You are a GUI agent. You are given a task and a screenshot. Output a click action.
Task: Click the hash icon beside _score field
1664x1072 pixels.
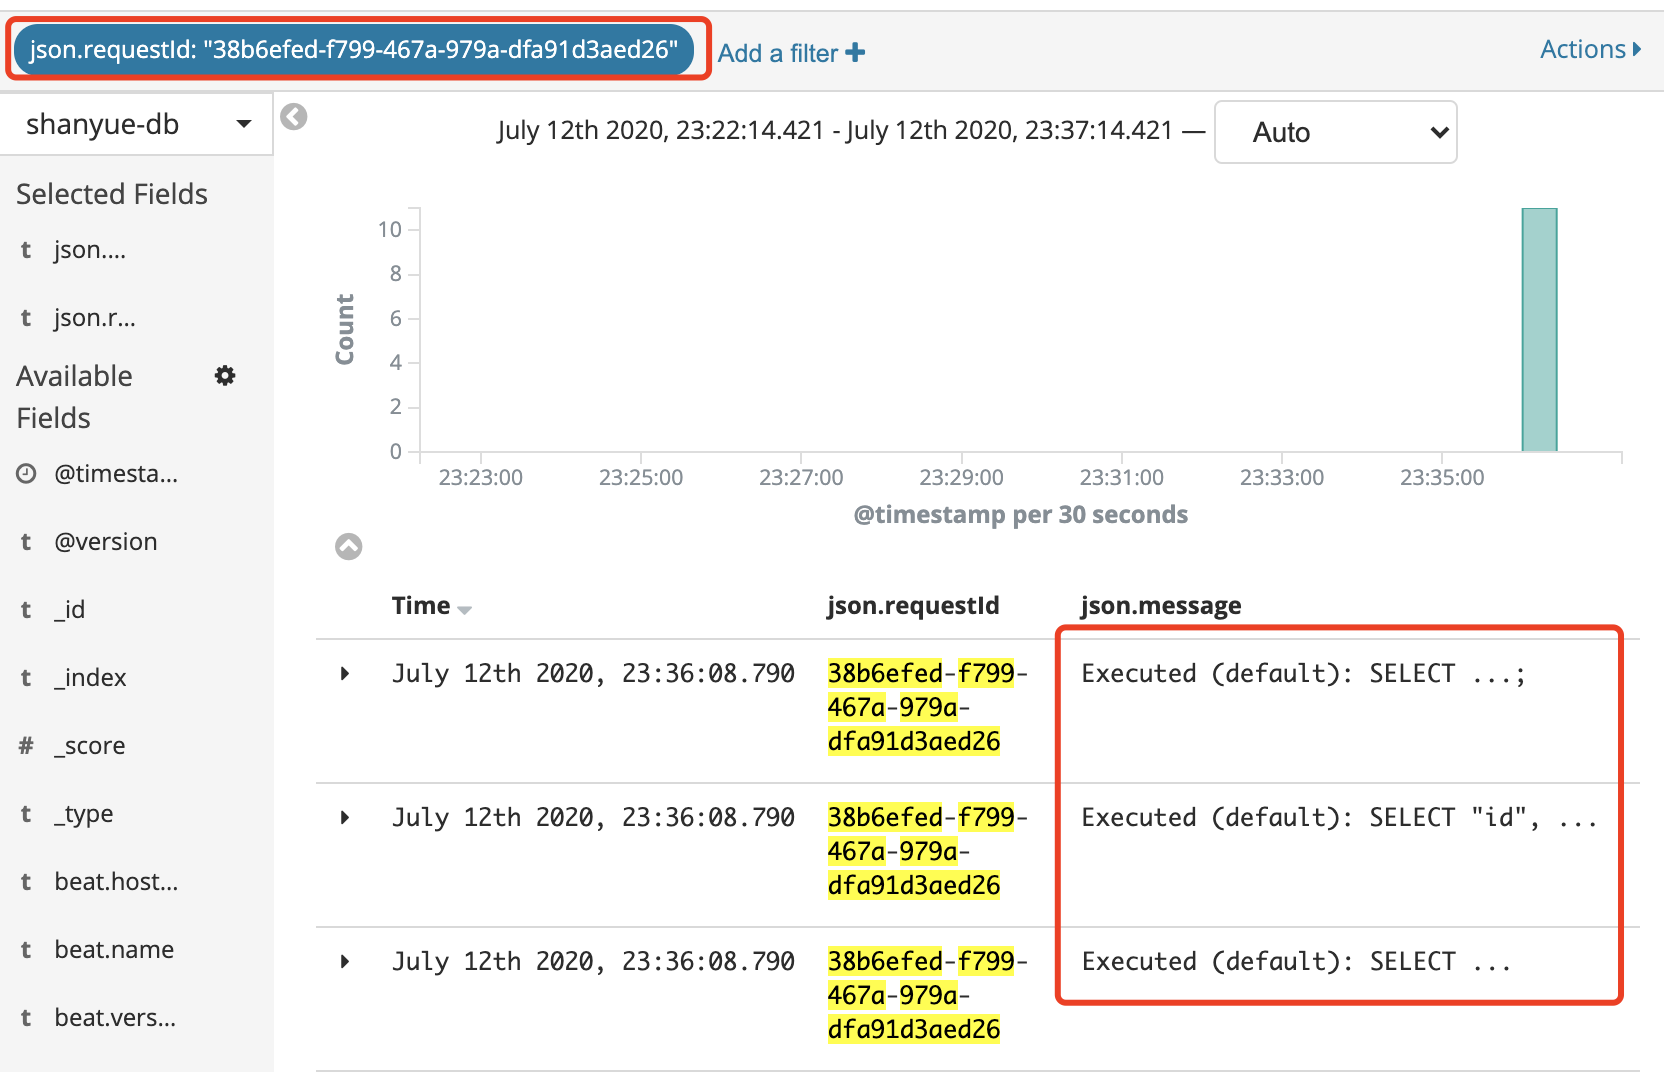(26, 746)
